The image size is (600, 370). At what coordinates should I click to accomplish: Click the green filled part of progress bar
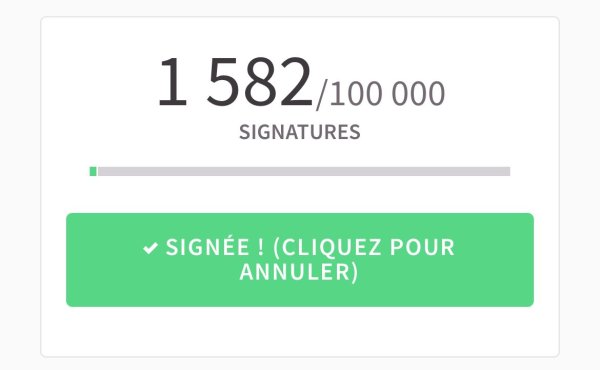tap(93, 171)
